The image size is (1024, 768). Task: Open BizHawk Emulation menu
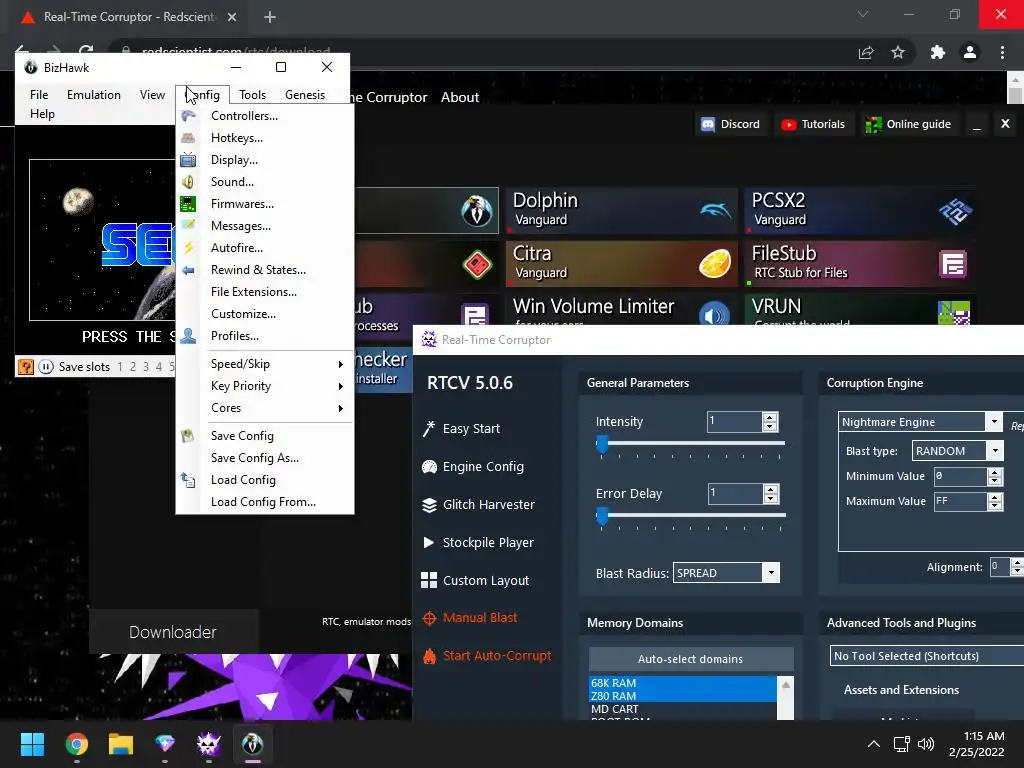(93, 95)
